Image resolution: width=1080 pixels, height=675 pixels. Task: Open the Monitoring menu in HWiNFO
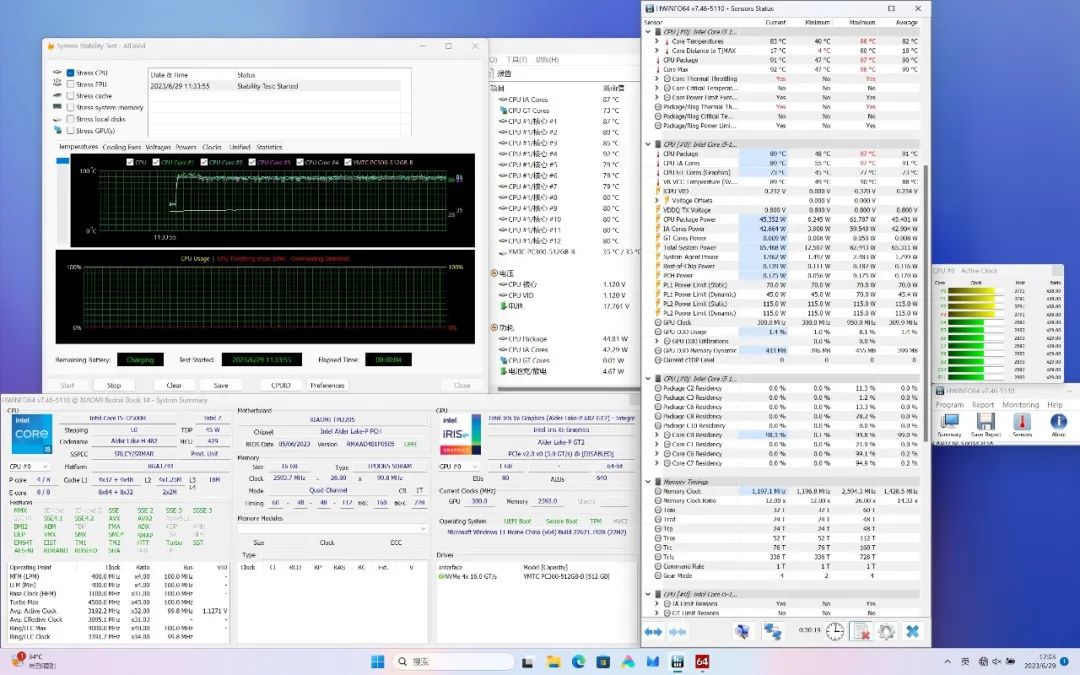tap(1020, 405)
